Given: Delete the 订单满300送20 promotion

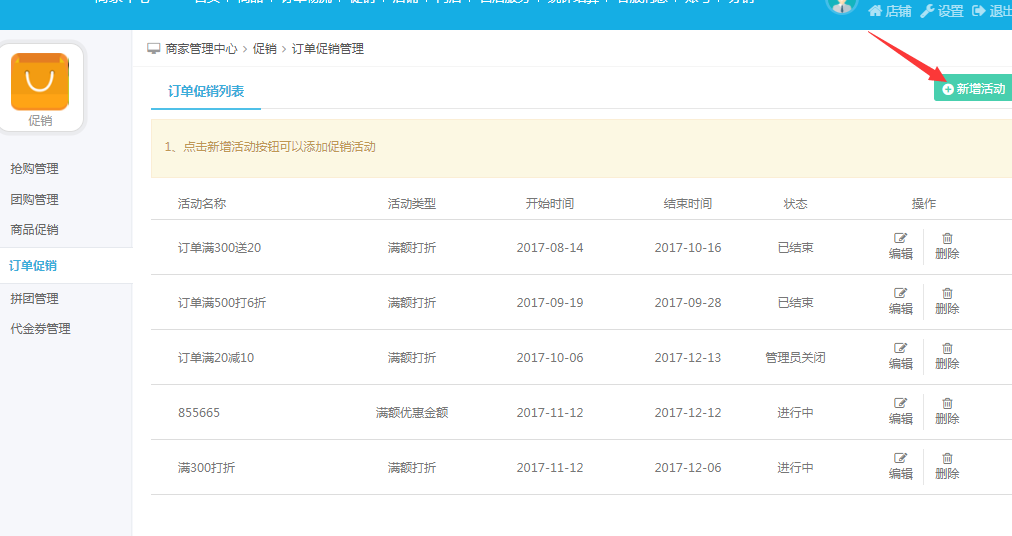Looking at the screenshot, I should coord(947,246).
